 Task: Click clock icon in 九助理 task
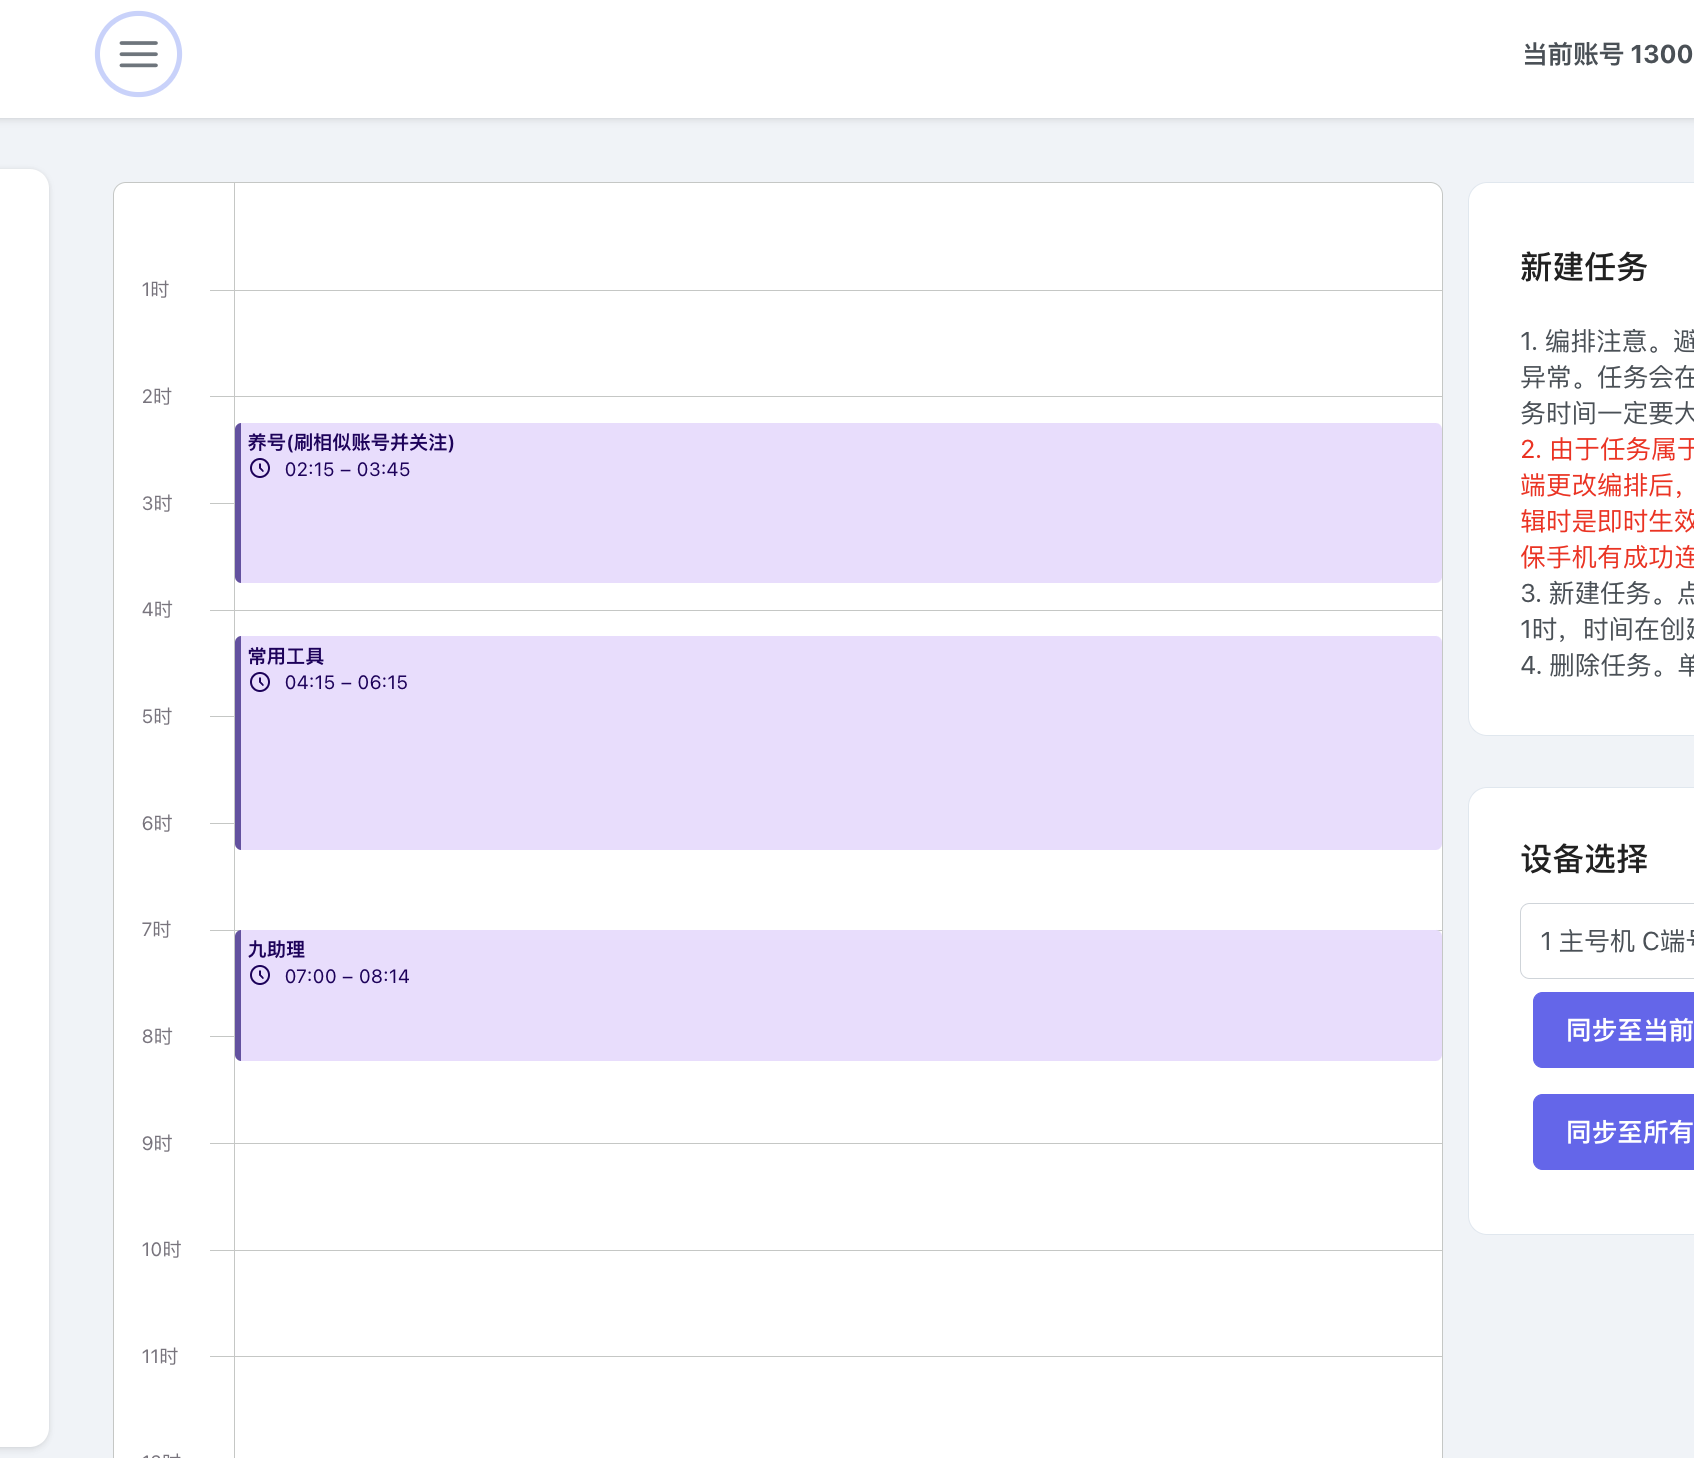pos(260,976)
